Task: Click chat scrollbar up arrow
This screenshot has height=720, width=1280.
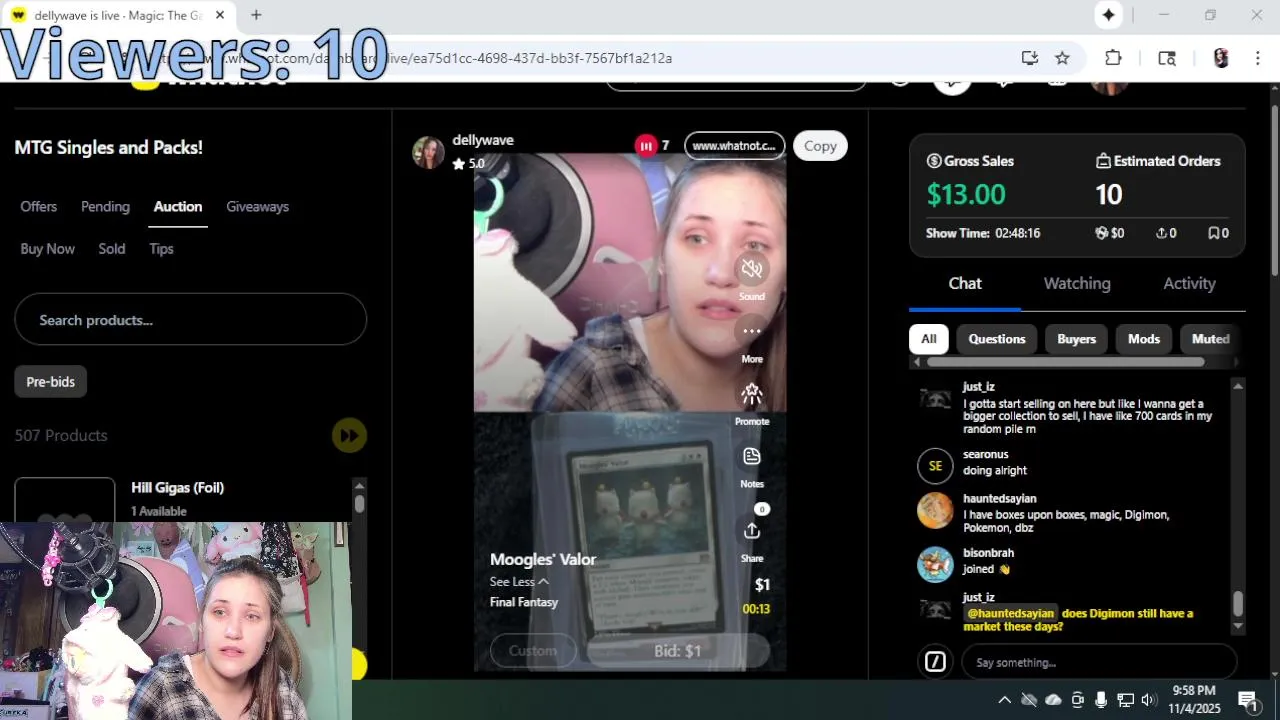Action: point(1238,386)
